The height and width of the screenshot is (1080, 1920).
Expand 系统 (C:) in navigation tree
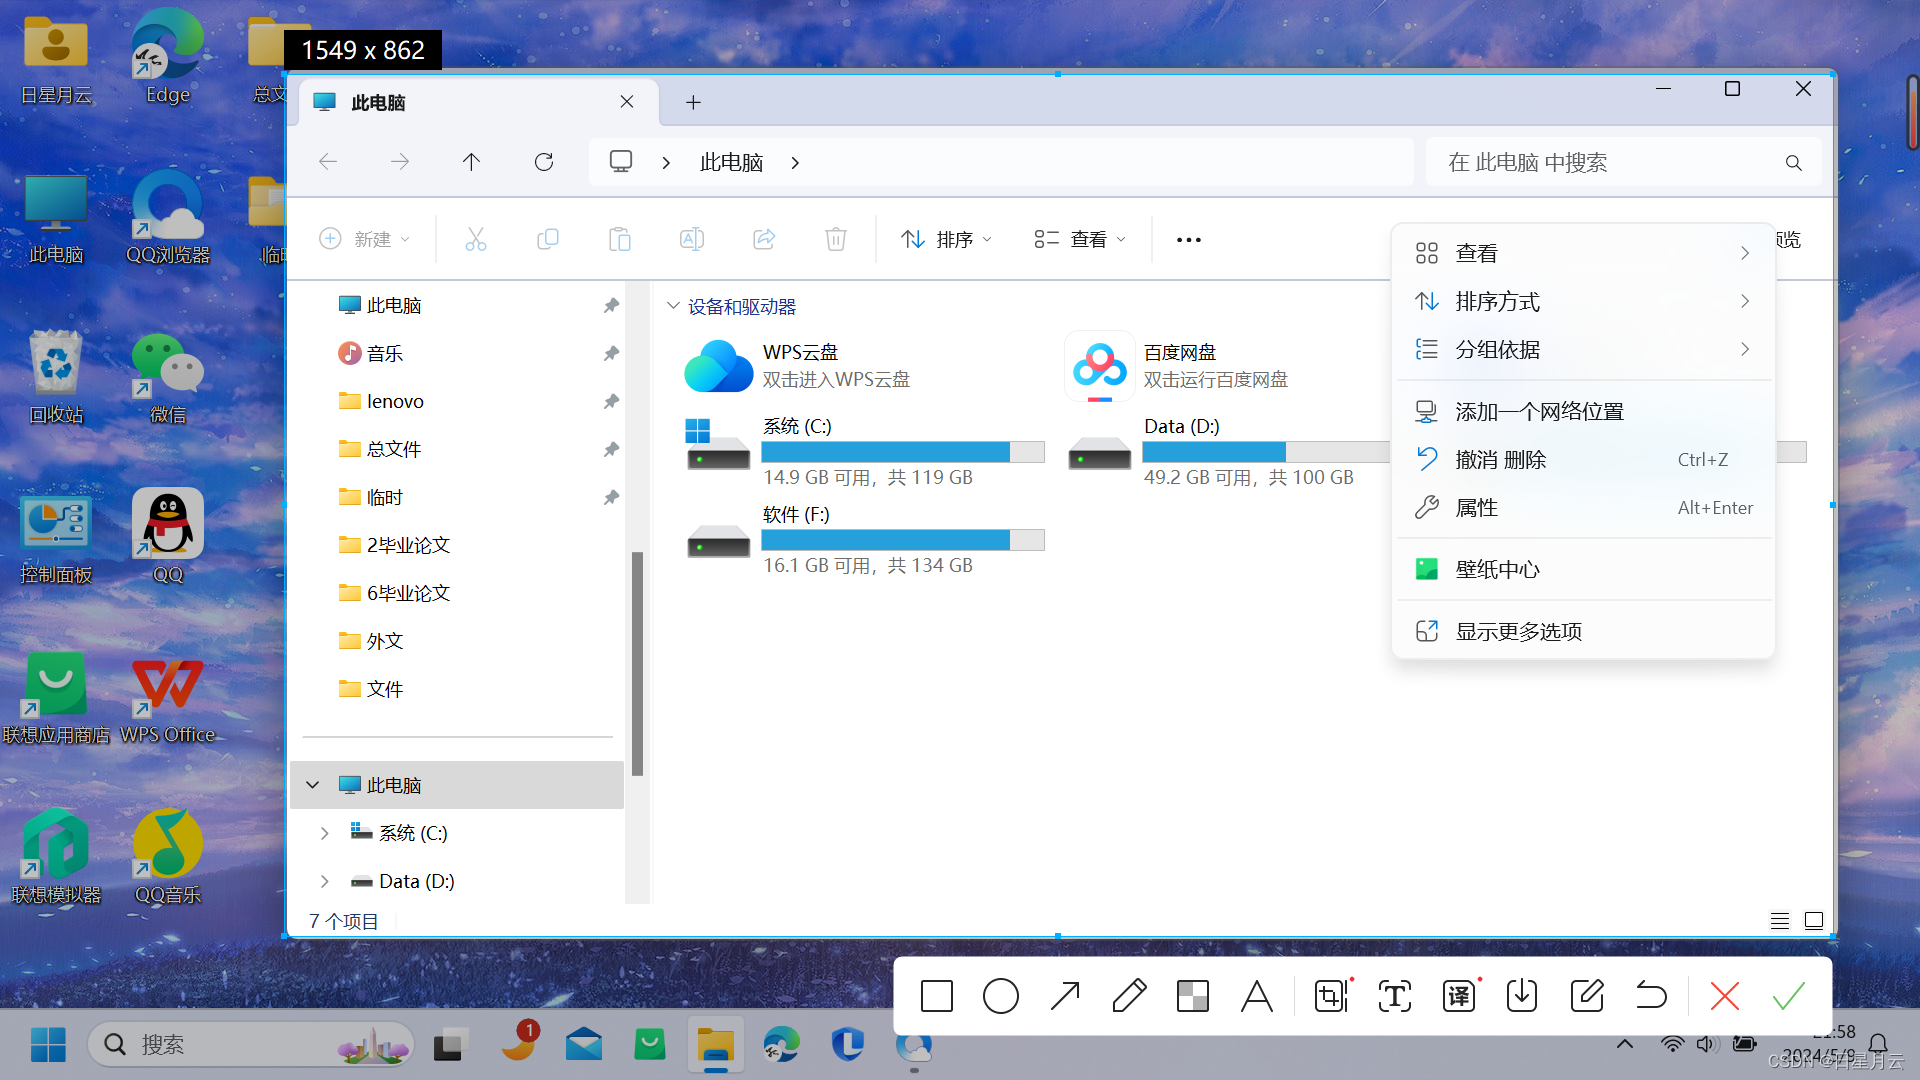point(324,833)
